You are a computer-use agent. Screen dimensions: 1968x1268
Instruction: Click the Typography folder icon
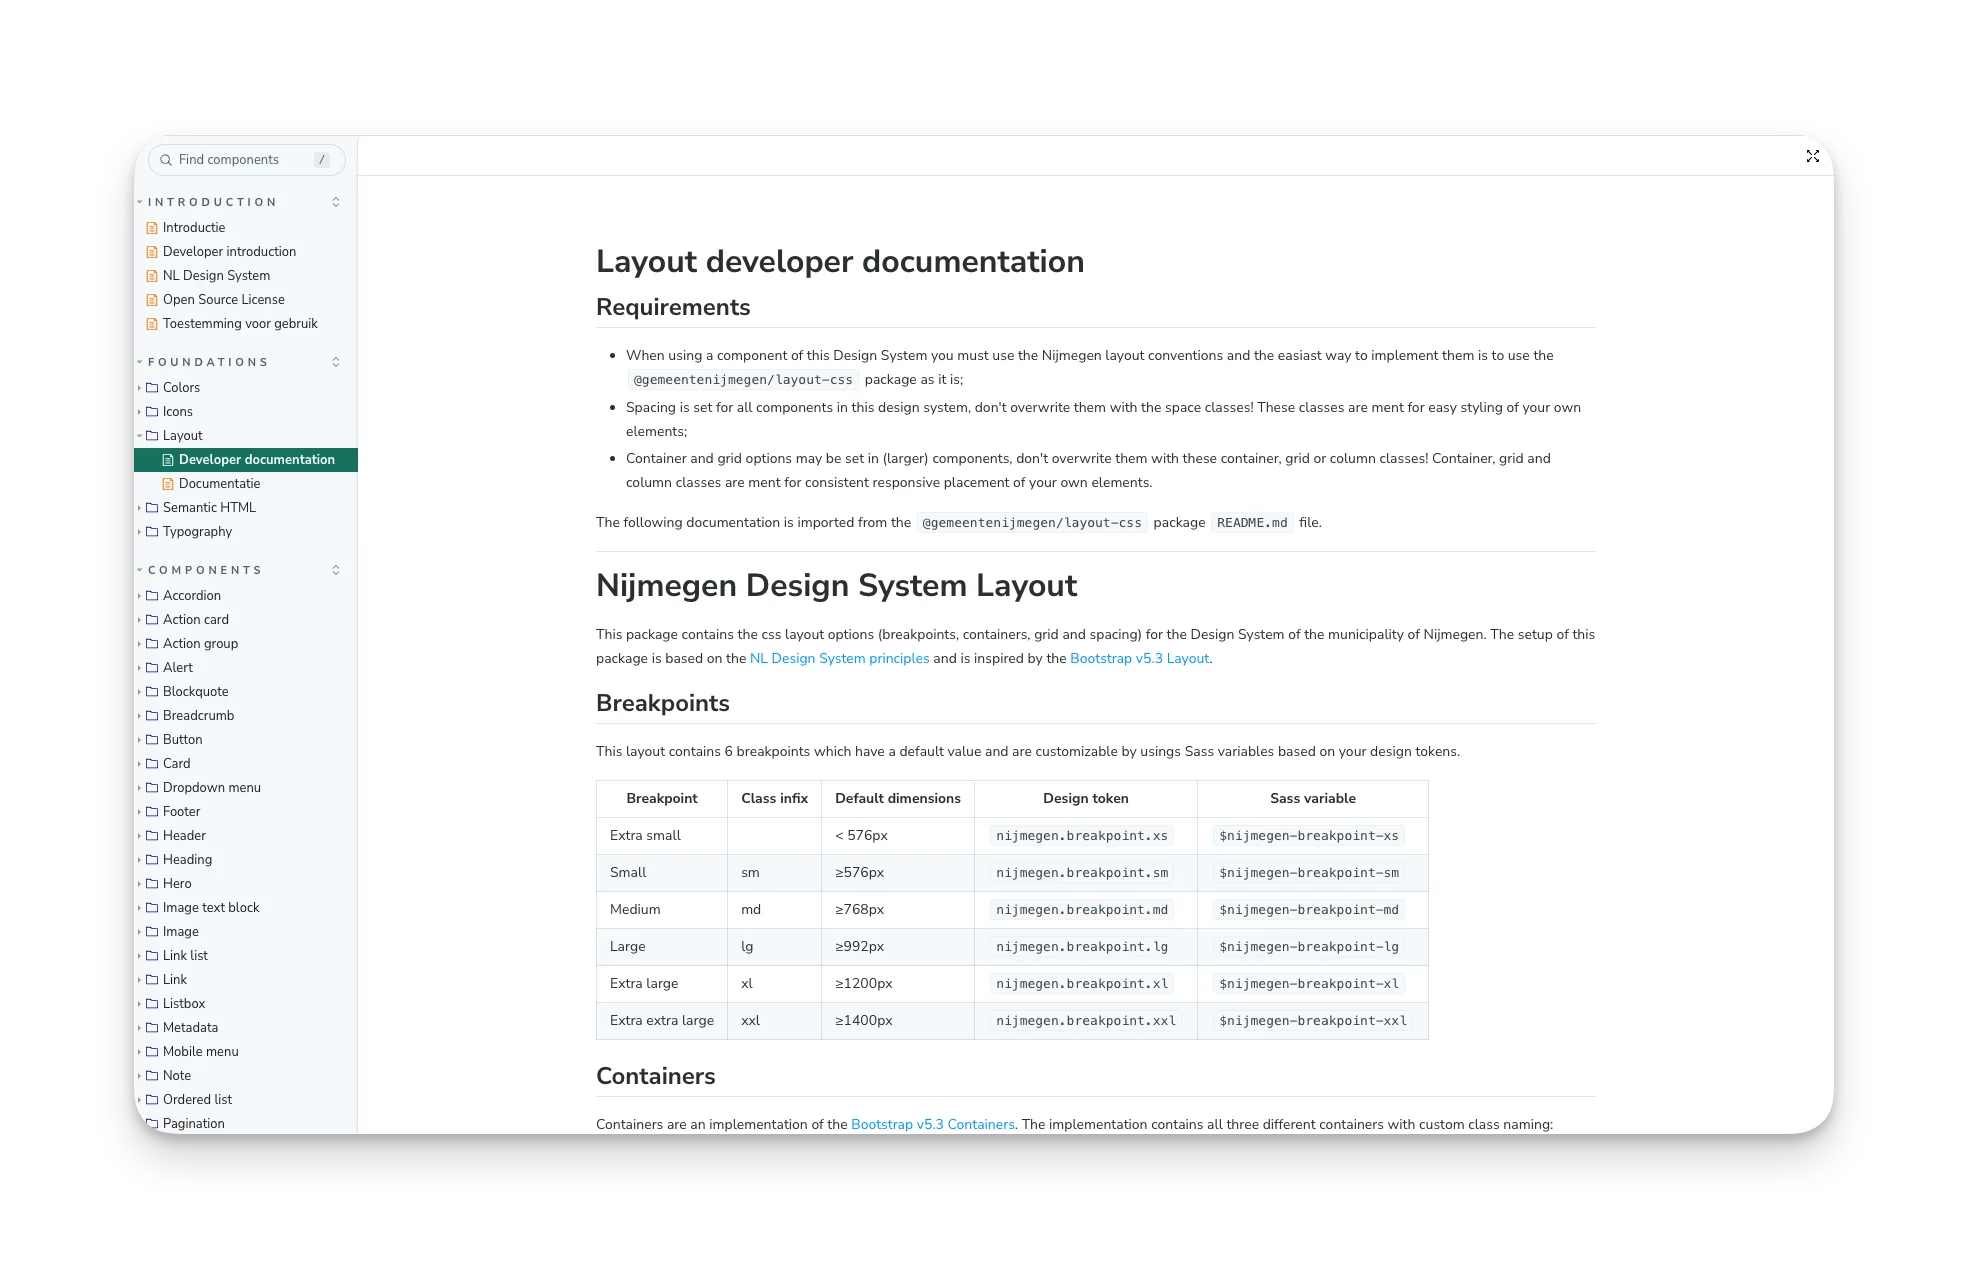(x=152, y=532)
